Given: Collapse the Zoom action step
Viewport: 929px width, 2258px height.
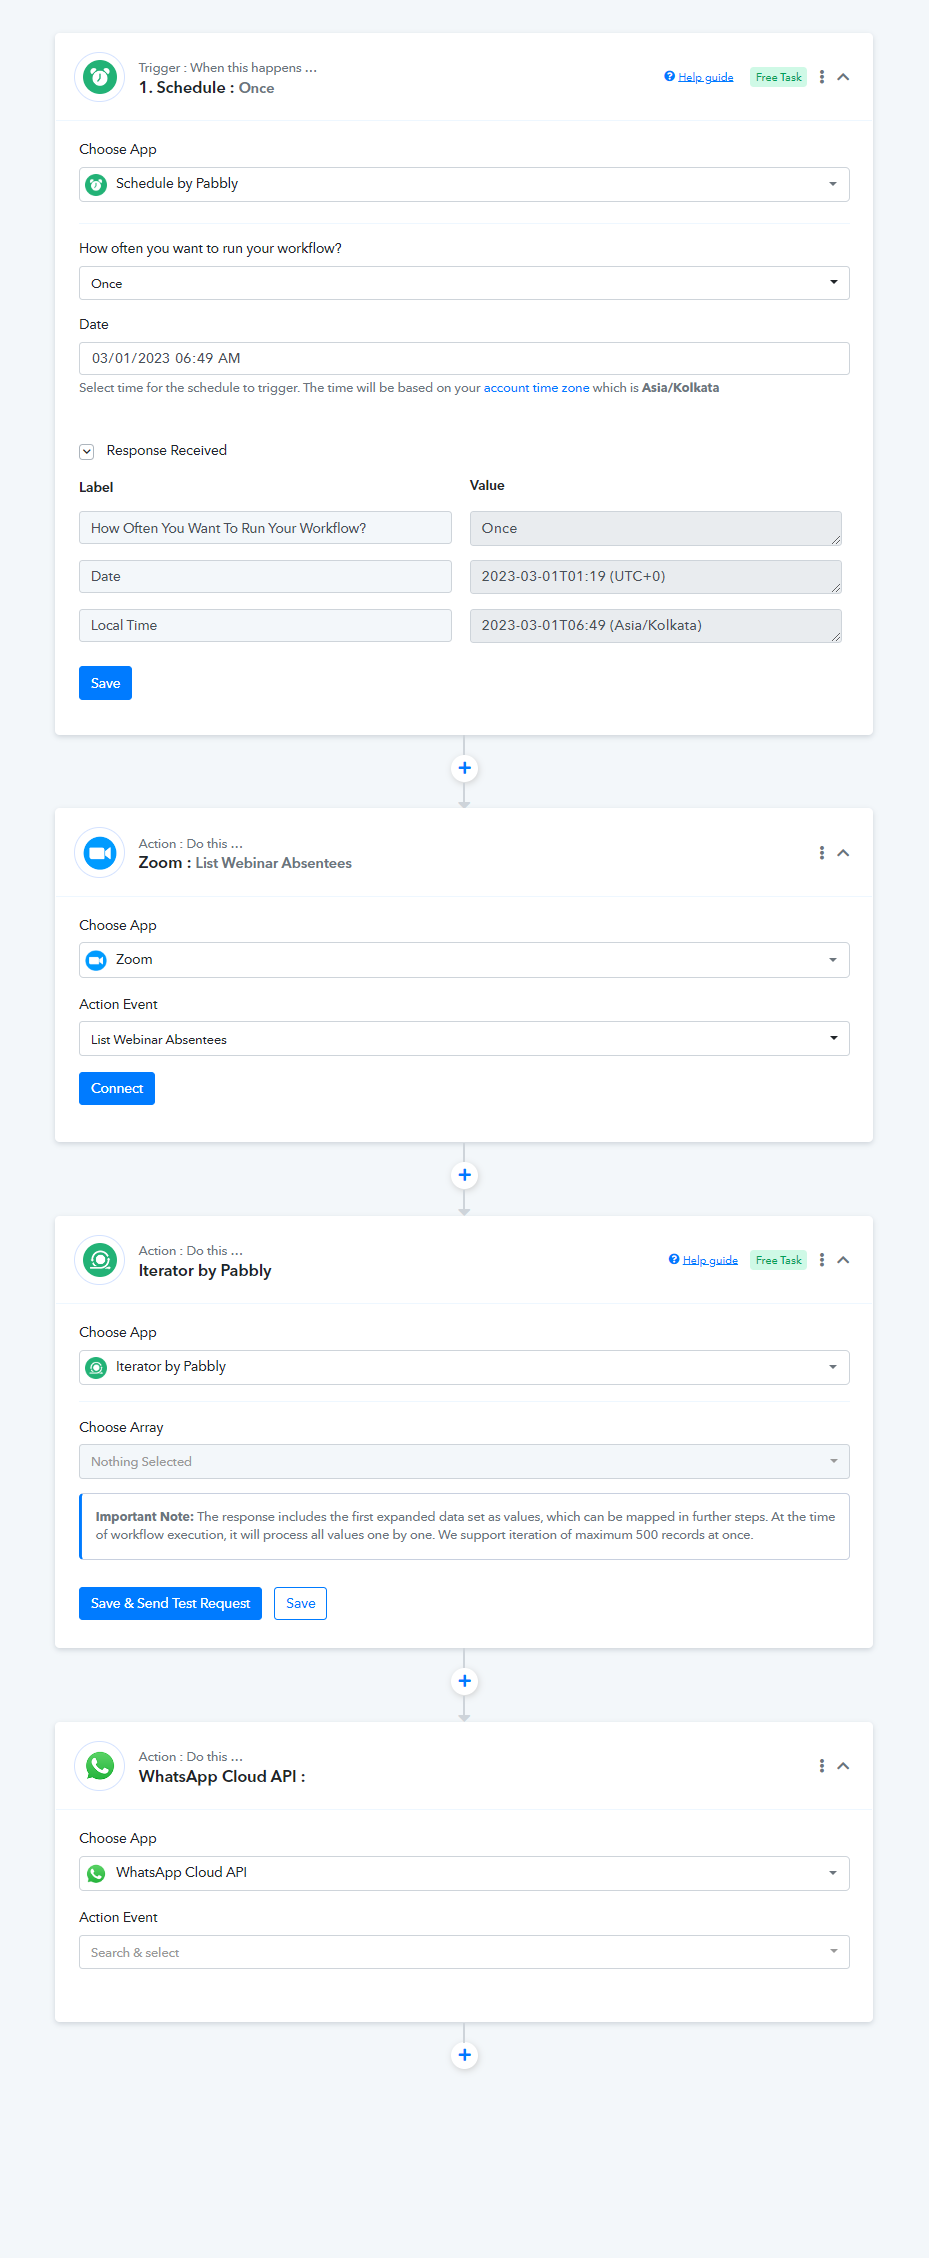Looking at the screenshot, I should pyautogui.click(x=843, y=853).
